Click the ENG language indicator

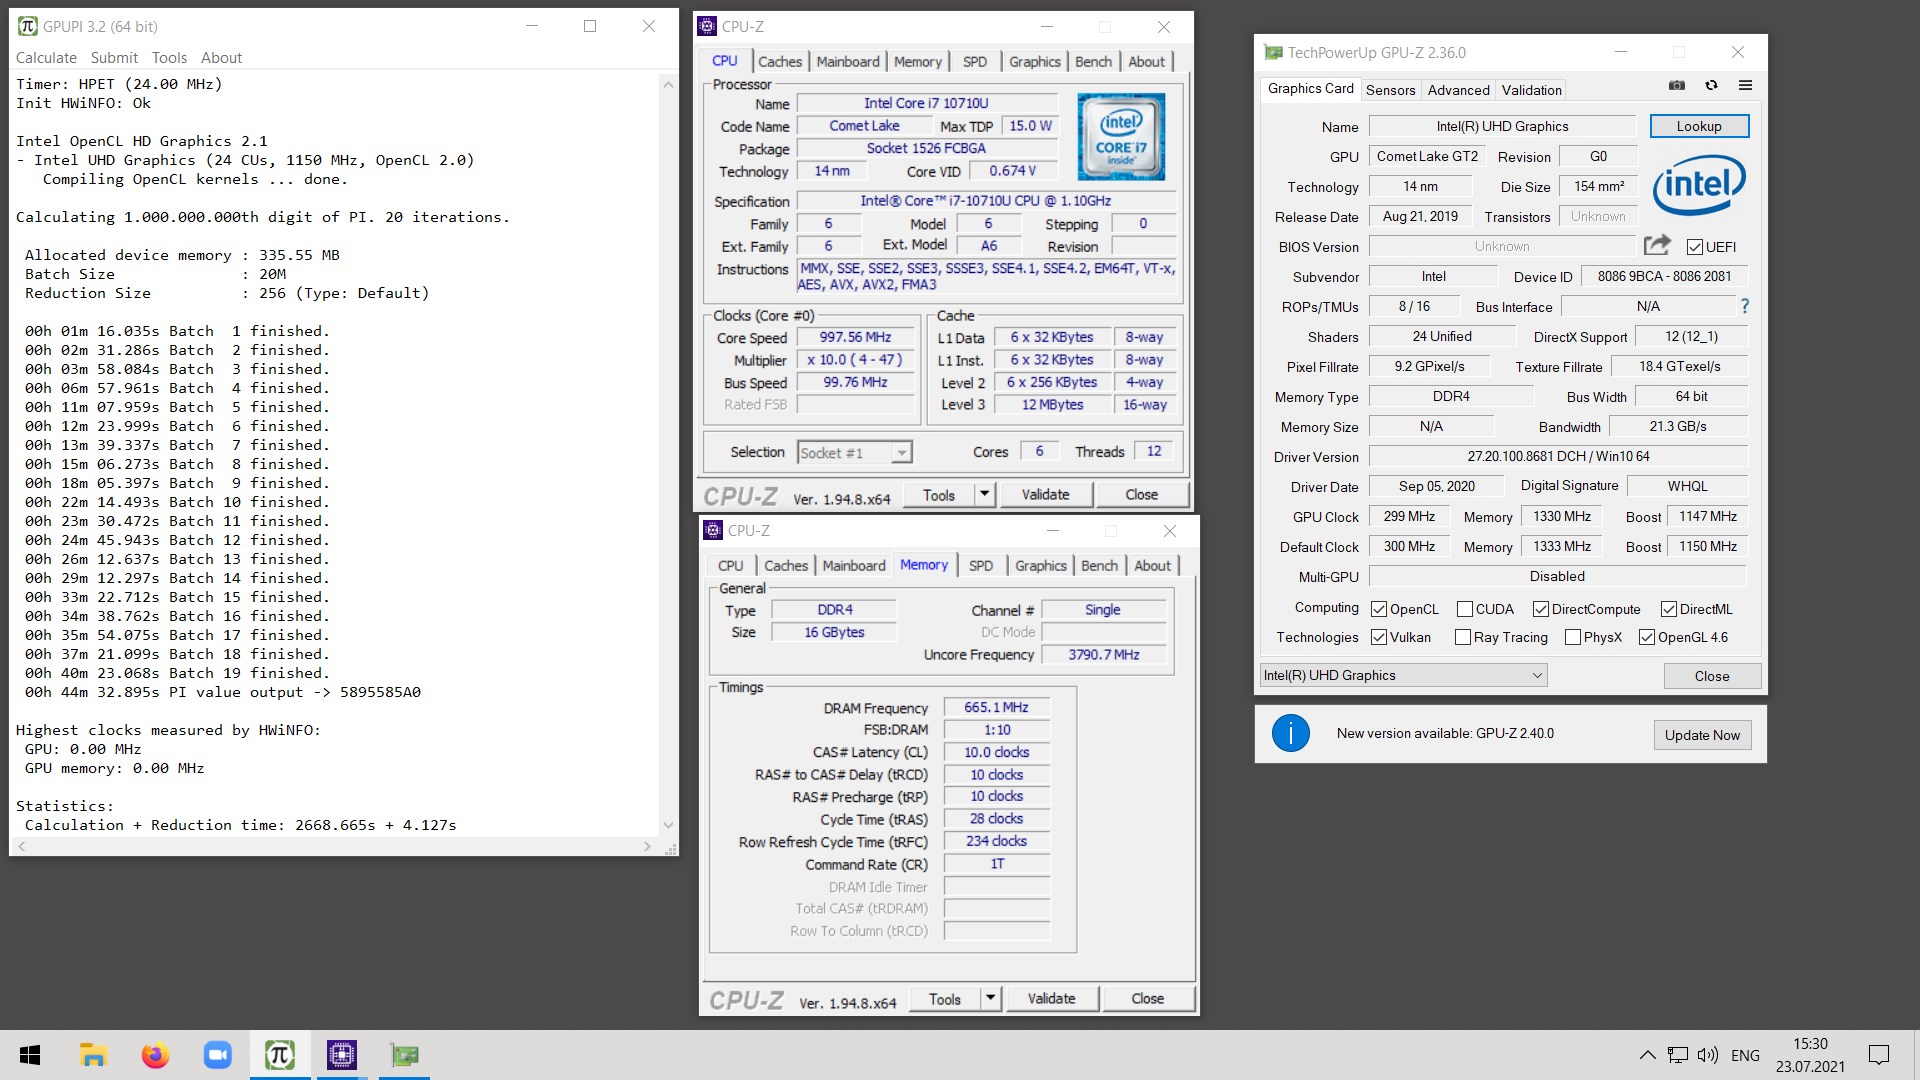click(1745, 1055)
